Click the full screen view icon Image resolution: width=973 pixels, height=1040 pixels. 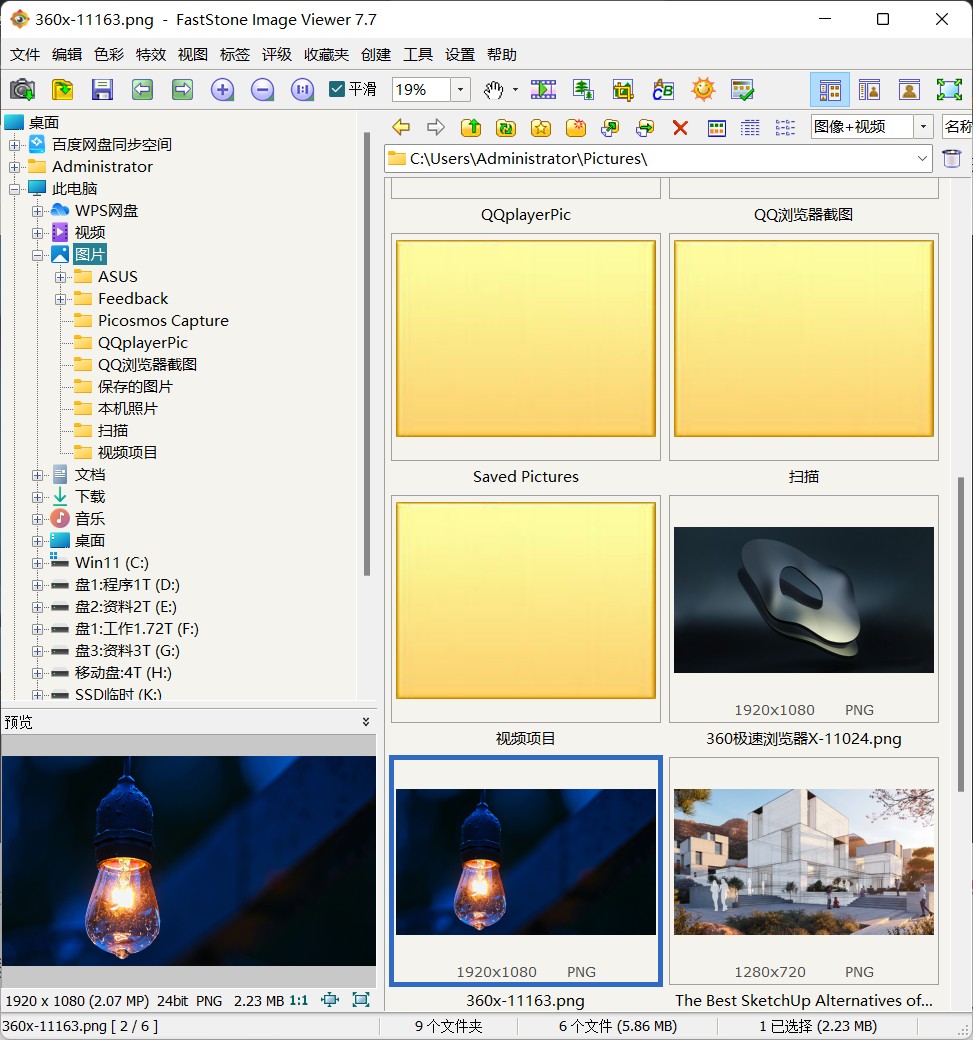click(949, 90)
